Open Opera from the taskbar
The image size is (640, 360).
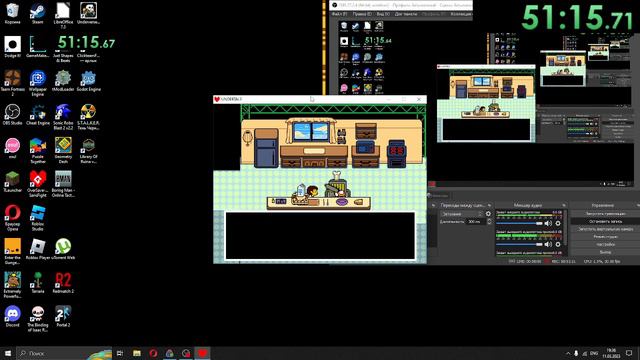pos(153,353)
